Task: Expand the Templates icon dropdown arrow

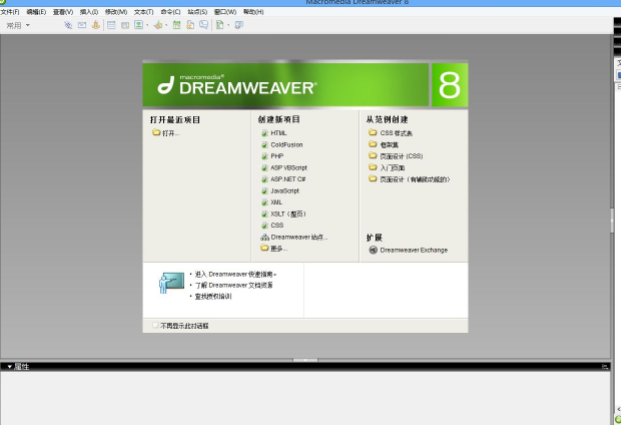Action: 228,25
